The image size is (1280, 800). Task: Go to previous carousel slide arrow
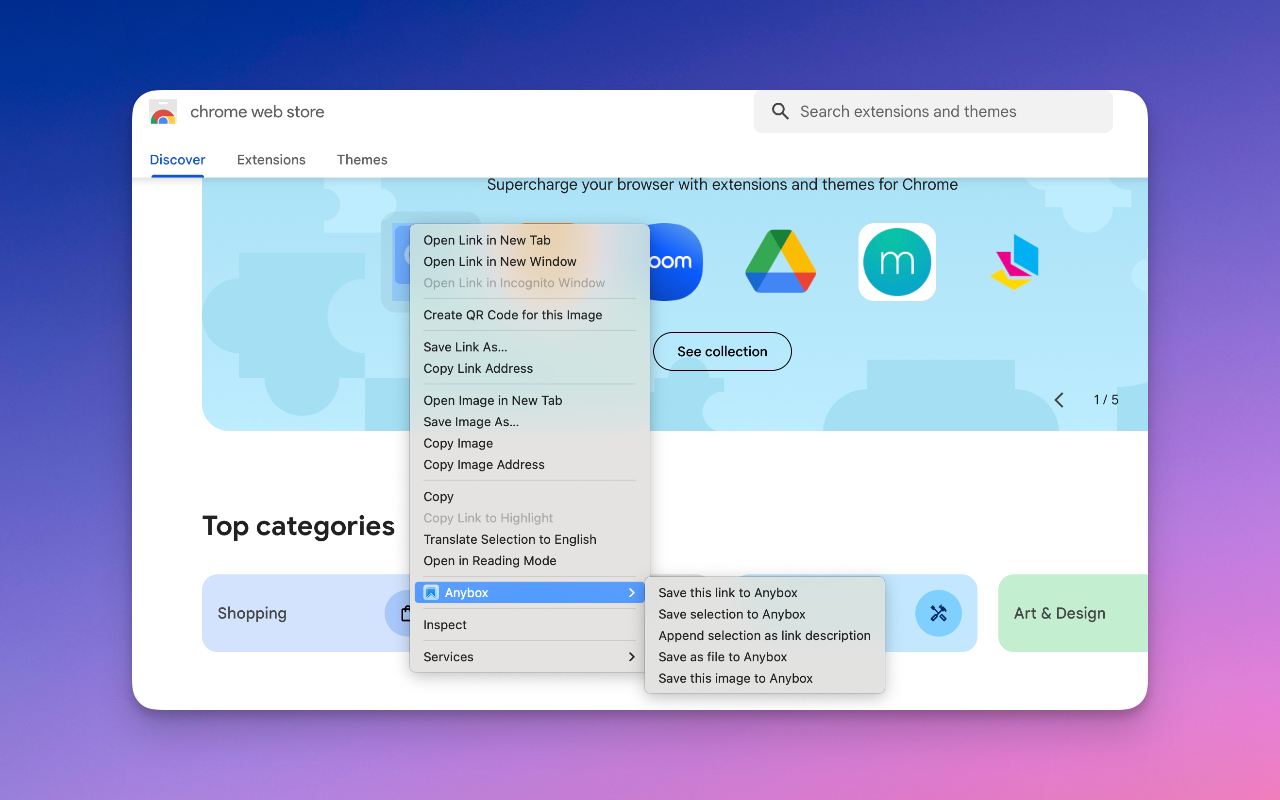point(1059,400)
